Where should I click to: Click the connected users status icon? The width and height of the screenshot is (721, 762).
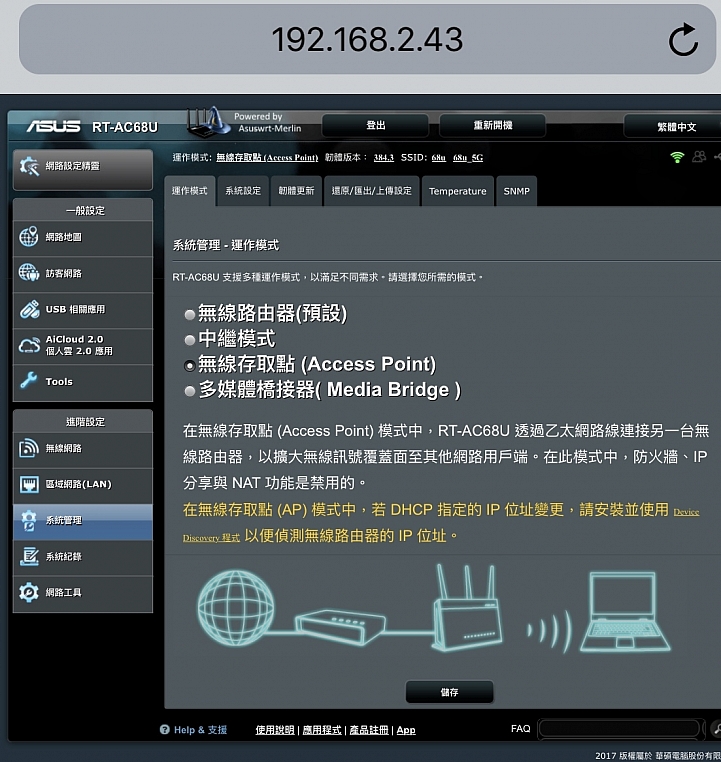point(699,156)
